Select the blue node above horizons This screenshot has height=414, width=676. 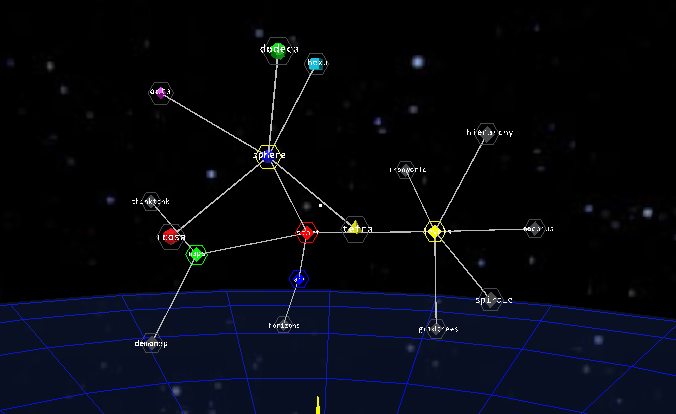[299, 278]
